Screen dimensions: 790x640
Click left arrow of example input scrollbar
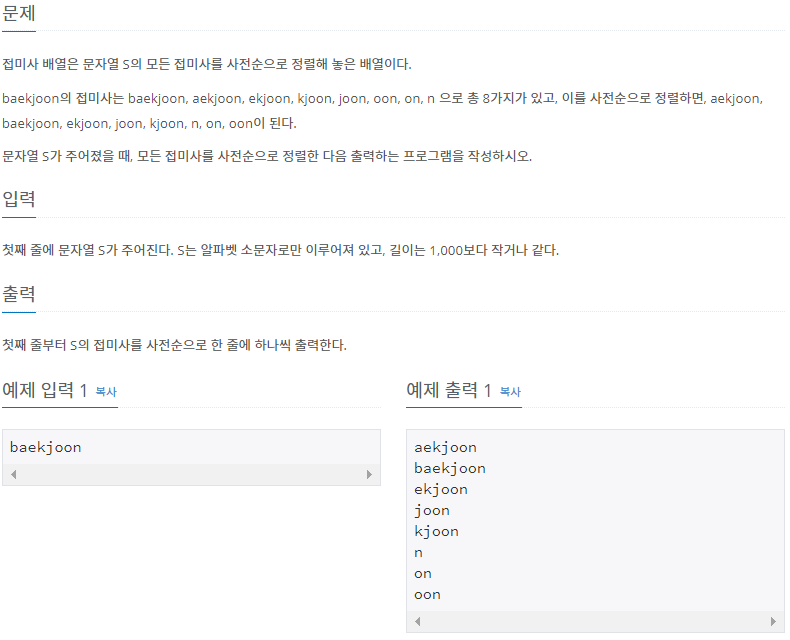pyautogui.click(x=14, y=474)
